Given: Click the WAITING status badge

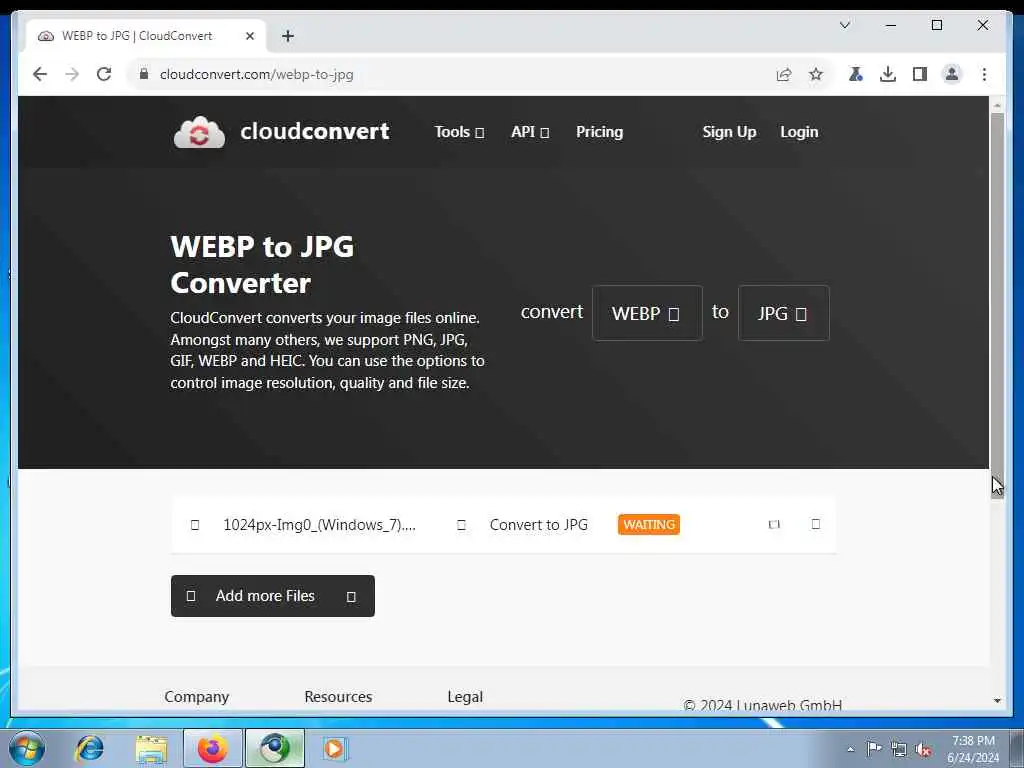Looking at the screenshot, I should (x=648, y=524).
